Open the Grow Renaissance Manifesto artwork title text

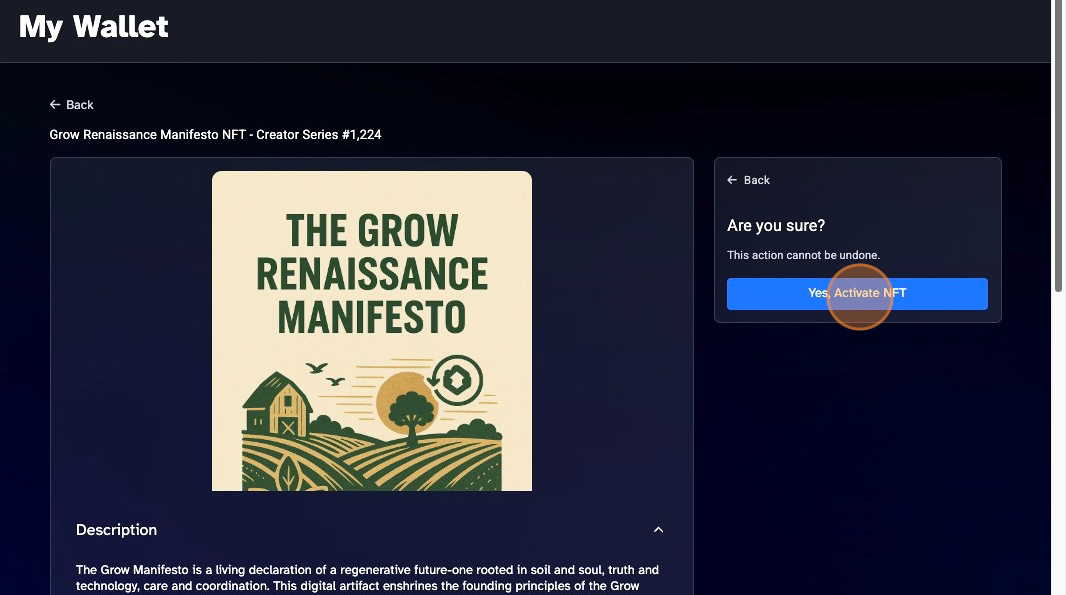tap(372, 273)
